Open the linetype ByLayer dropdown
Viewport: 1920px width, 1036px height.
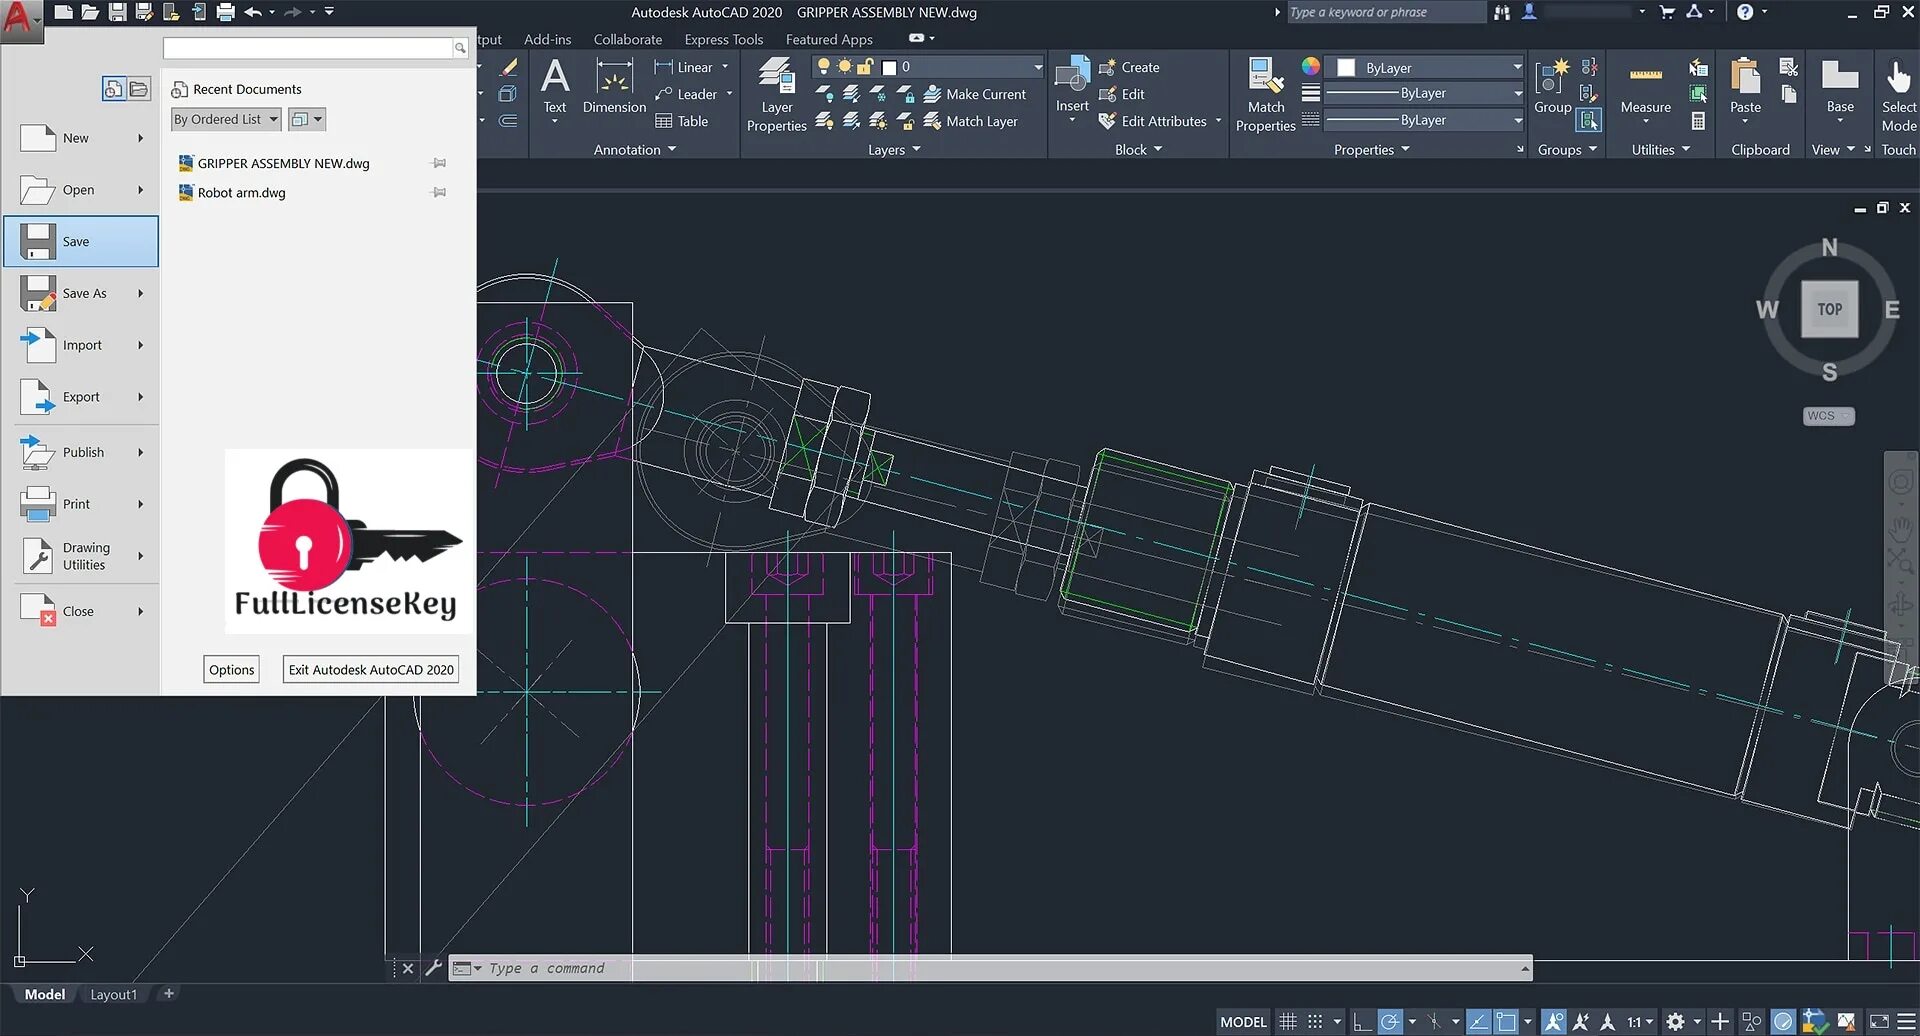(1425, 120)
